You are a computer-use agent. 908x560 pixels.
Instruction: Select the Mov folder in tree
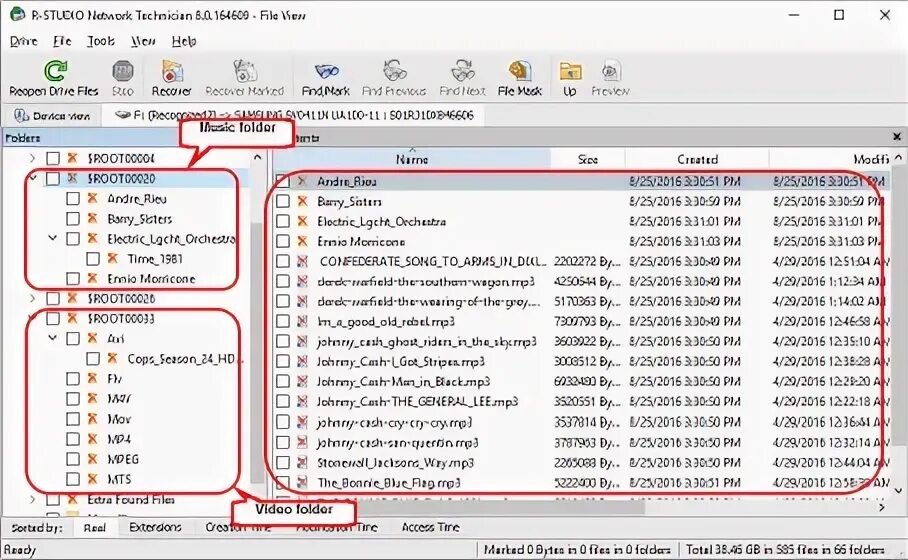(x=119, y=419)
